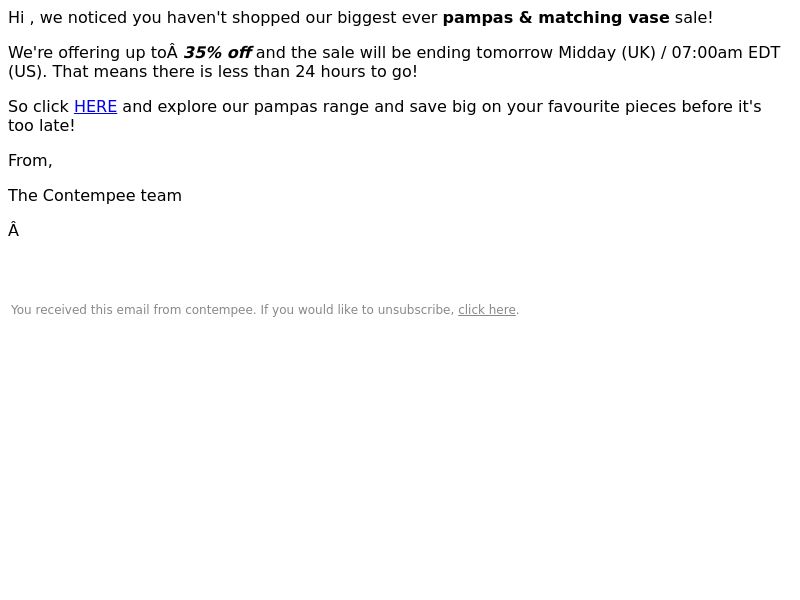Click the bold 'pampas & matching vase' text

pos(556,18)
